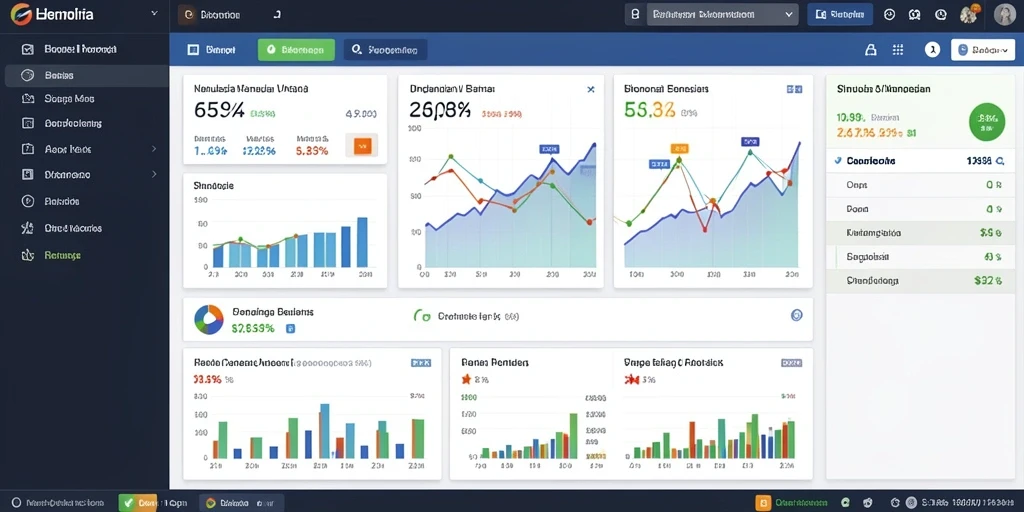Open the top search combo box dropdown arrow
Screen dimensions: 1024x512
(789, 14)
